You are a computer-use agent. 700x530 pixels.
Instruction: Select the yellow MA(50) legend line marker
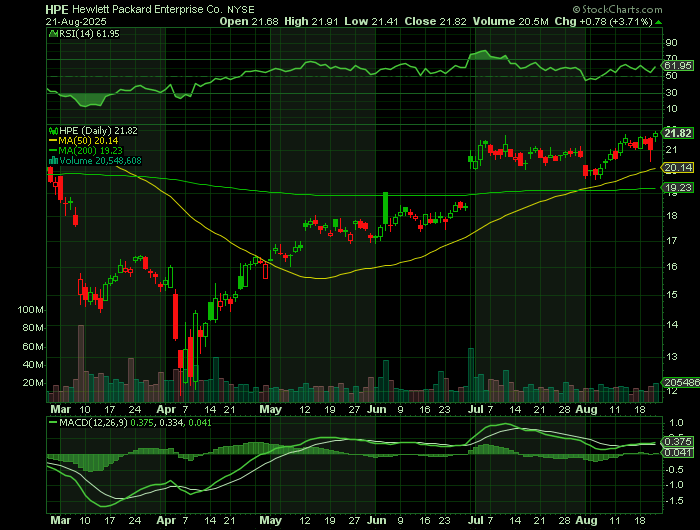pyautogui.click(x=54, y=141)
